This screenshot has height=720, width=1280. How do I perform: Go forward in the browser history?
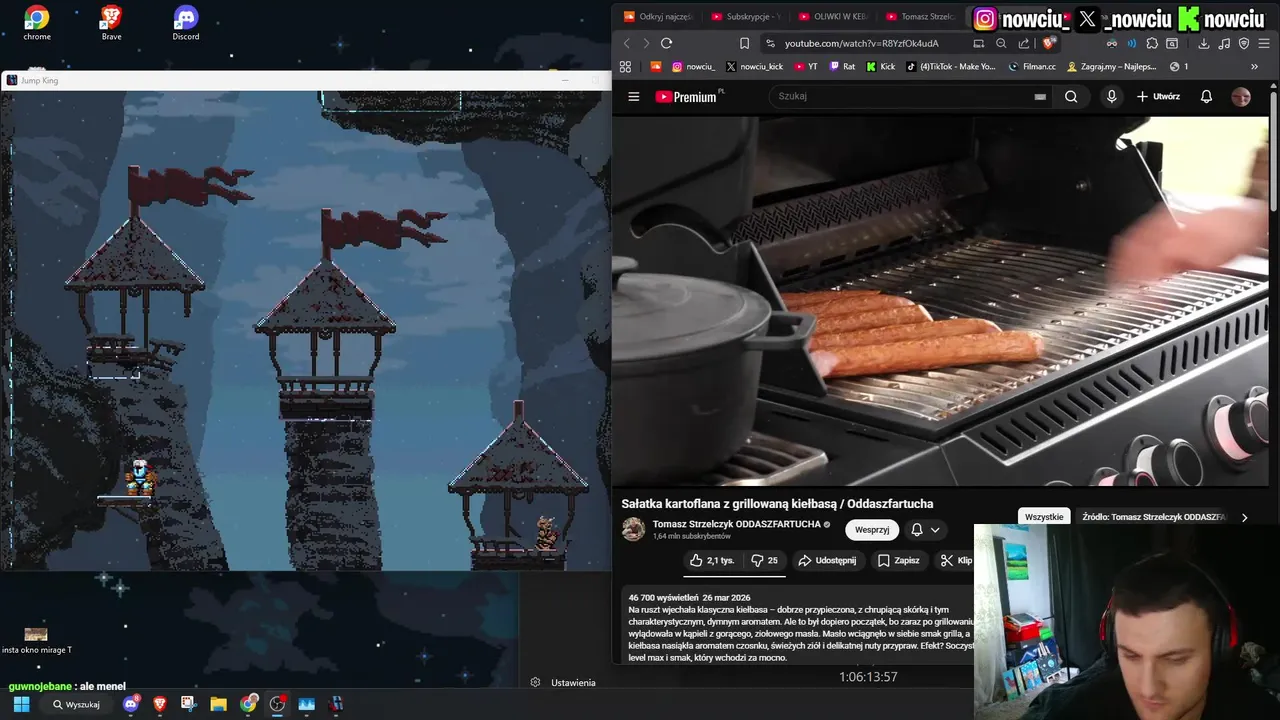(646, 43)
